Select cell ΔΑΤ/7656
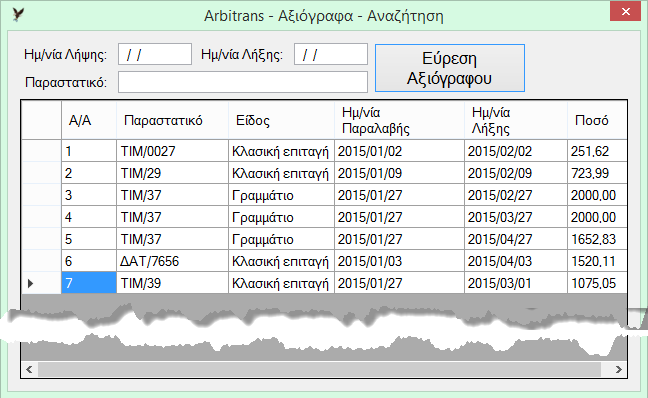 (172, 261)
